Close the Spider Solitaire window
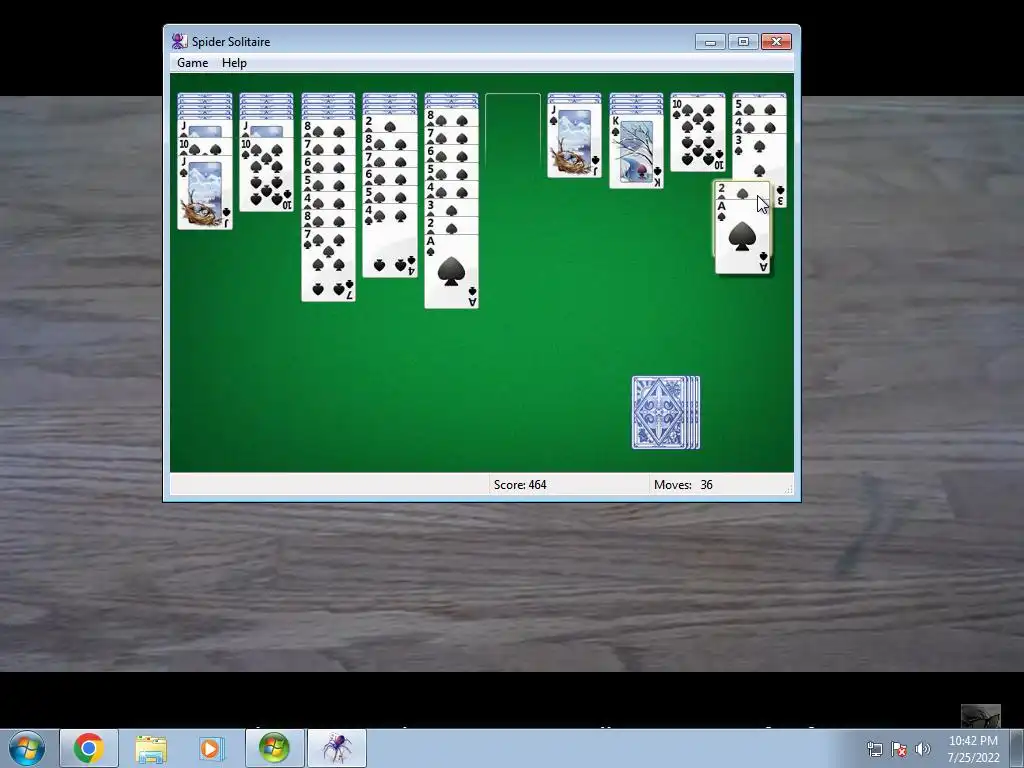Image resolution: width=1024 pixels, height=768 pixels. tap(776, 42)
